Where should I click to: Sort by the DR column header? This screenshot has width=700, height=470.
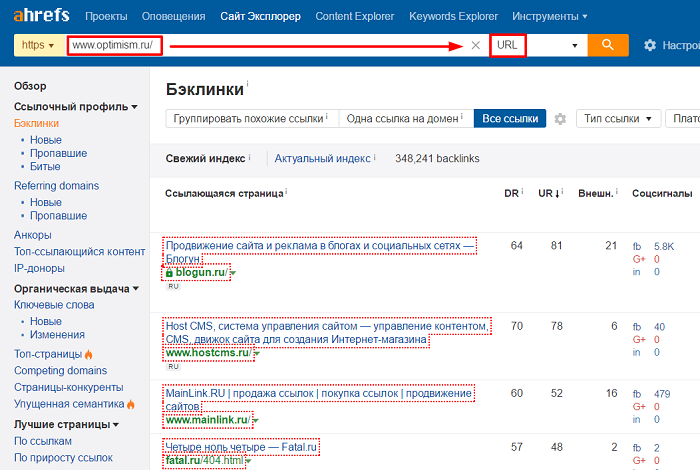511,194
